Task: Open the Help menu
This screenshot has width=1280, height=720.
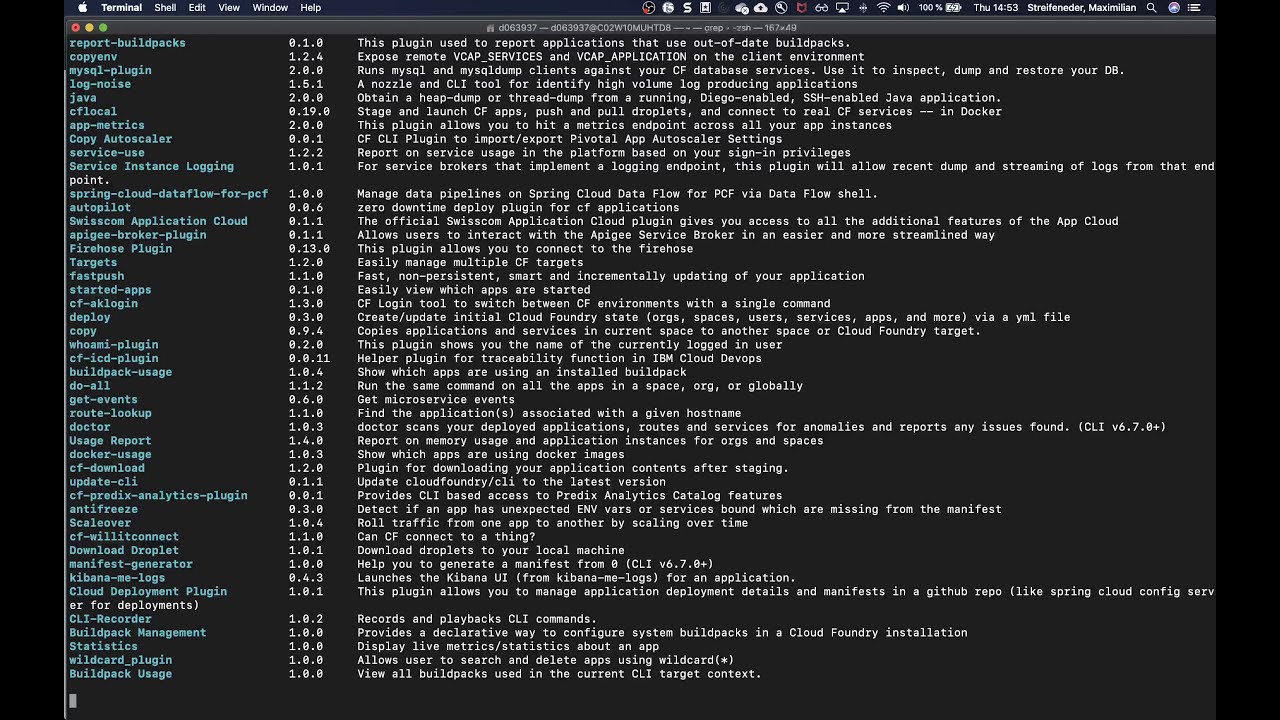Action: pos(311,7)
